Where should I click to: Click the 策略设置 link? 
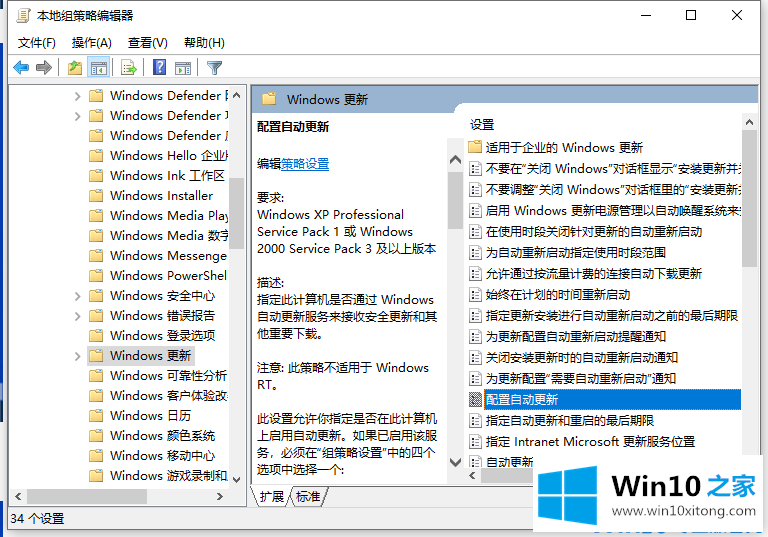(305, 164)
